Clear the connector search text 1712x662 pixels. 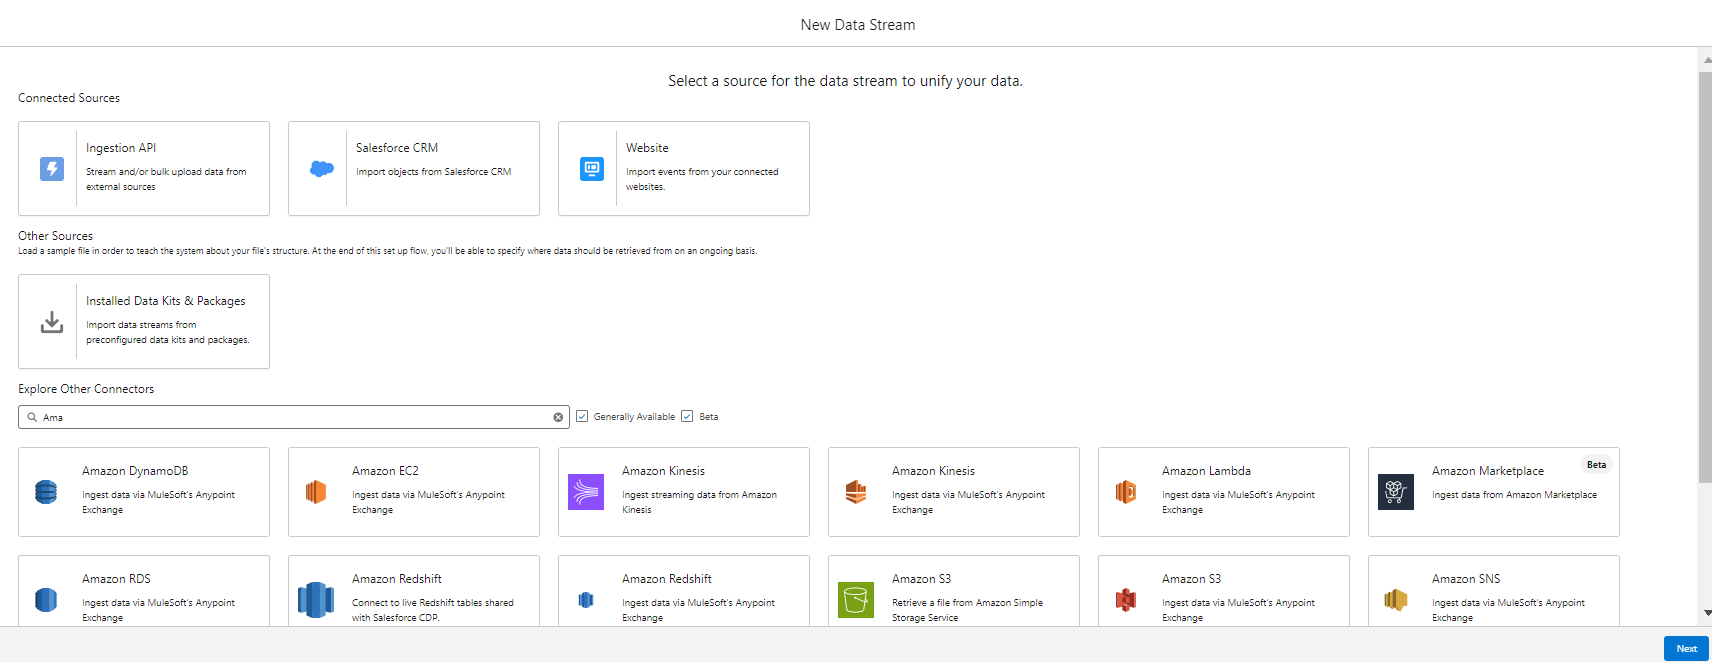coord(558,417)
